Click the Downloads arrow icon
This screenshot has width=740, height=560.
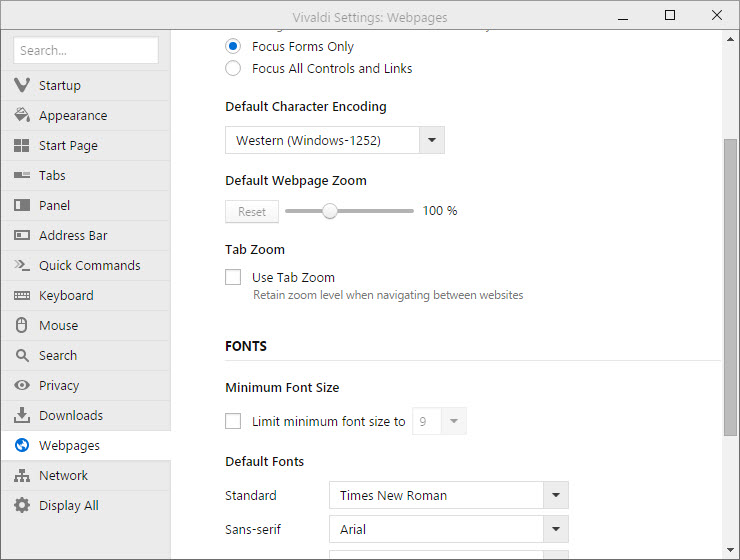22,415
